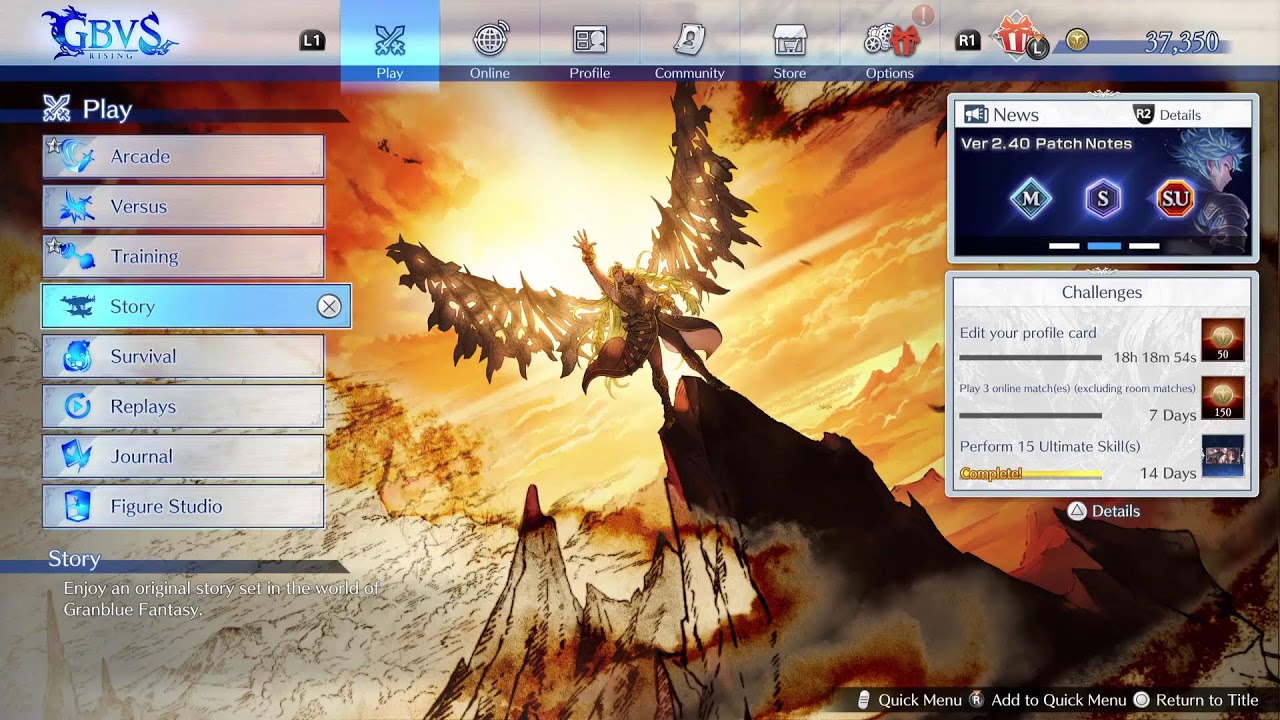
Task: Click the X confirm icon on Story
Action: click(329, 307)
